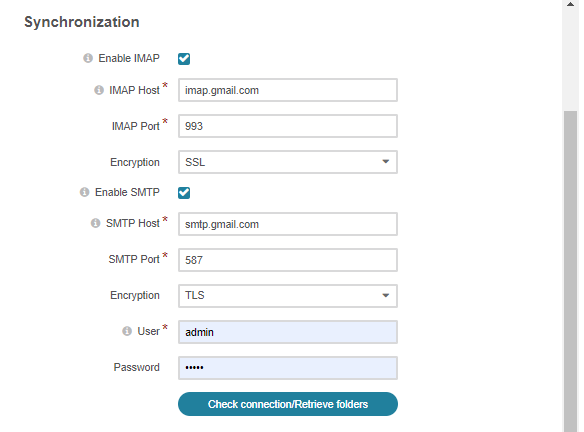Focus the IMAP Host field
The image size is (584, 432).
click(x=288, y=90)
